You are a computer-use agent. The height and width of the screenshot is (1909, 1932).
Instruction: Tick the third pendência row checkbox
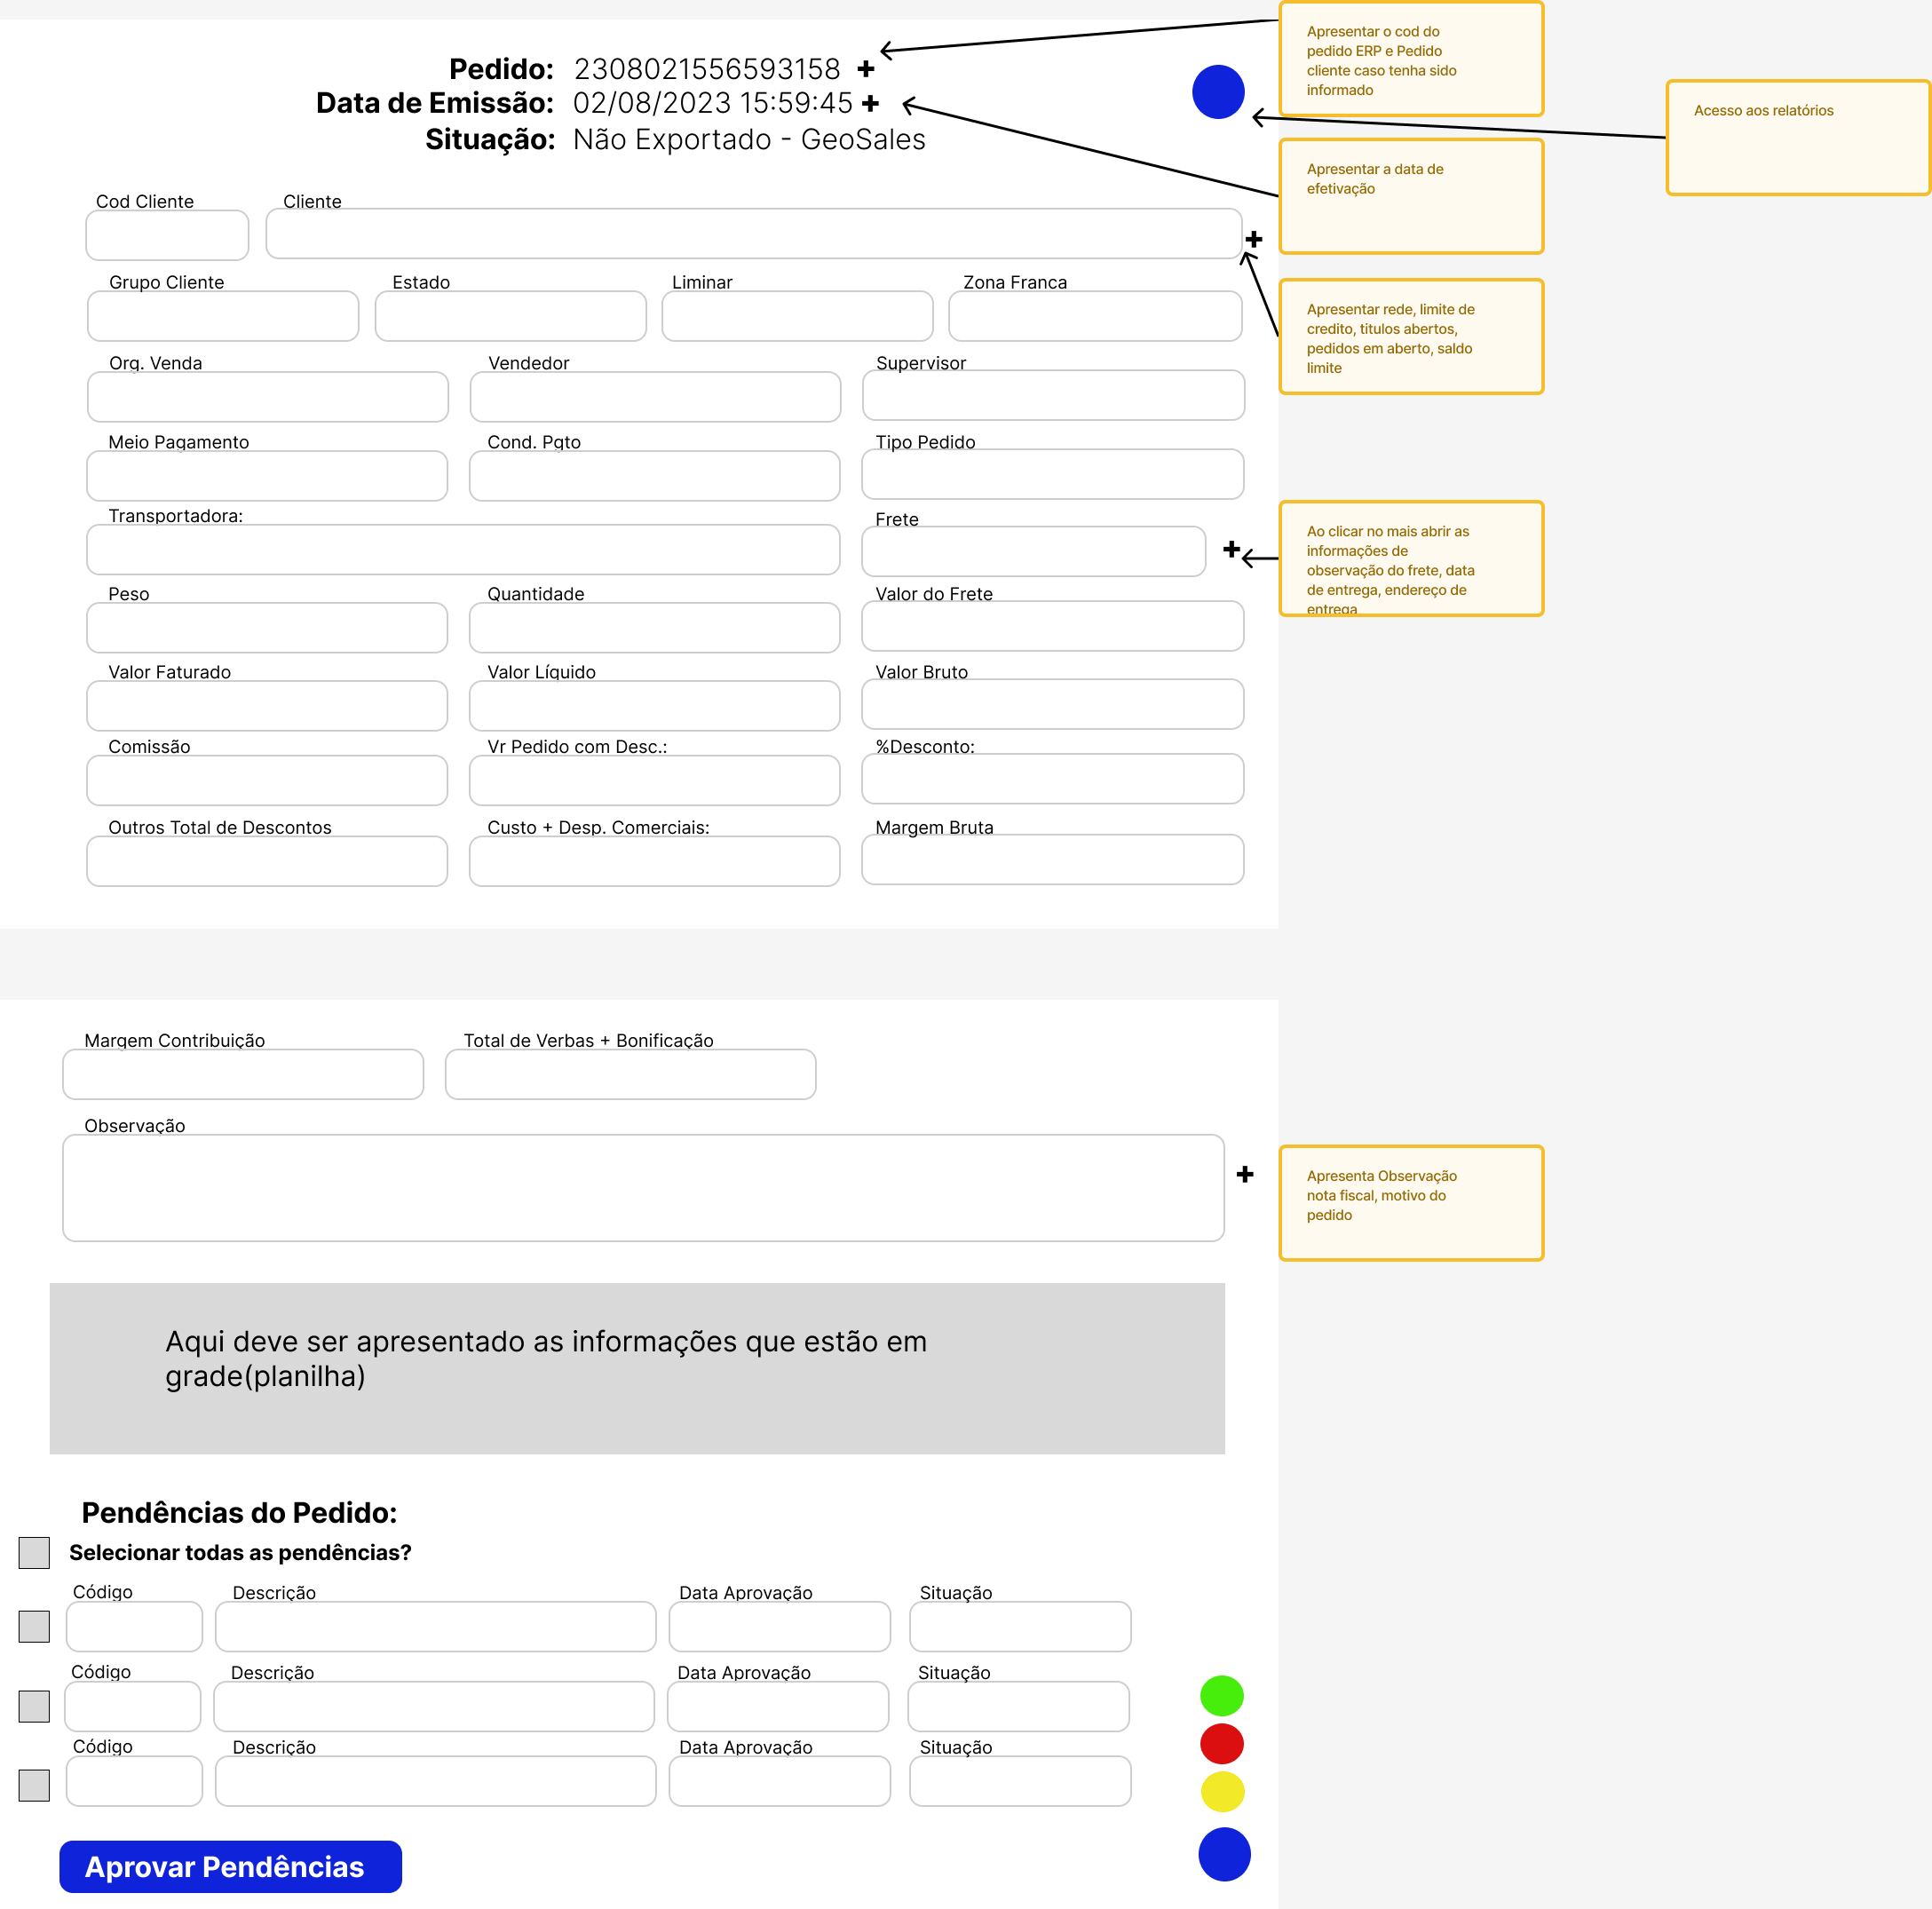coord(34,1785)
